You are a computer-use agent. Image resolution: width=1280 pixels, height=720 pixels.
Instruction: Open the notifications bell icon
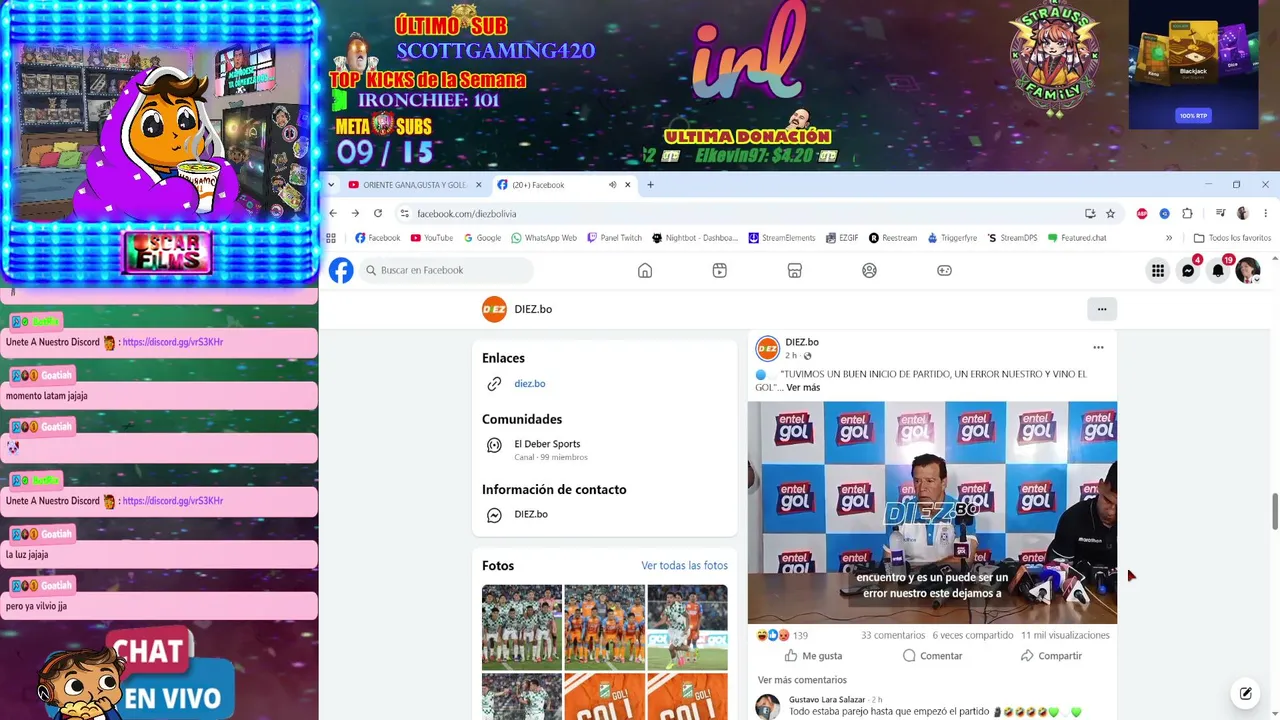(x=1218, y=270)
